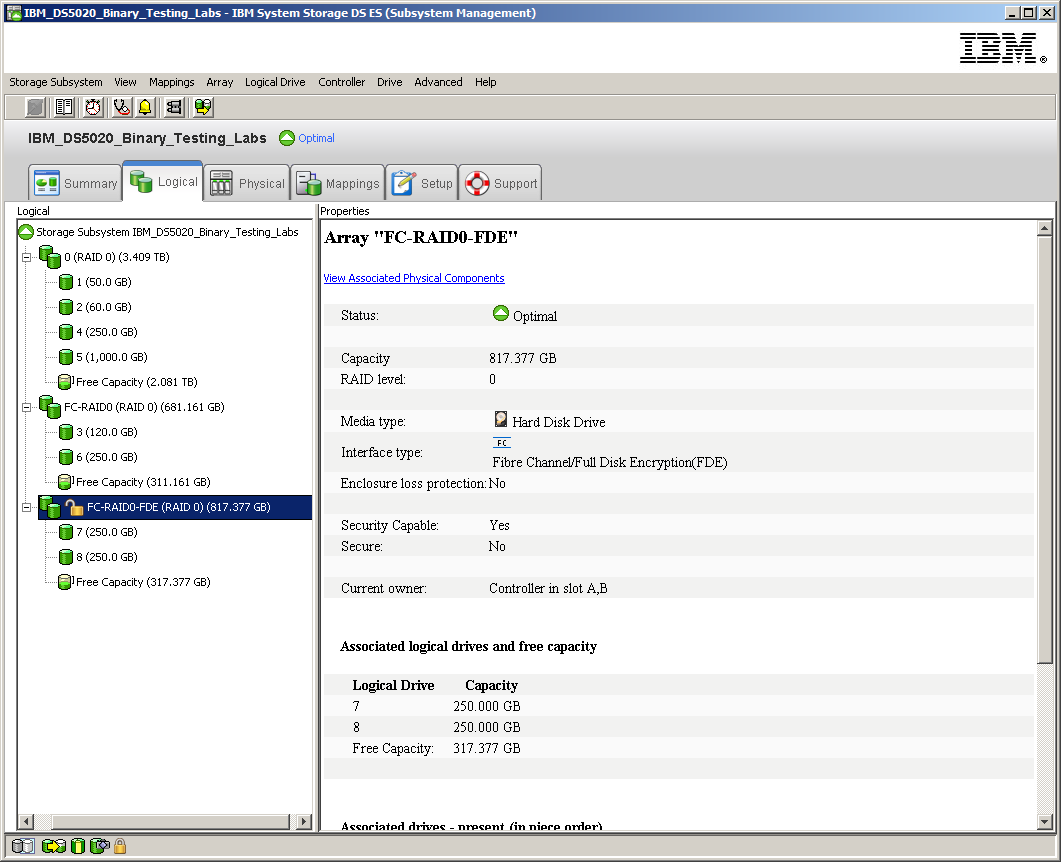The width and height of the screenshot is (1061, 862).
Task: Switch to the Support tab
Action: pos(500,183)
